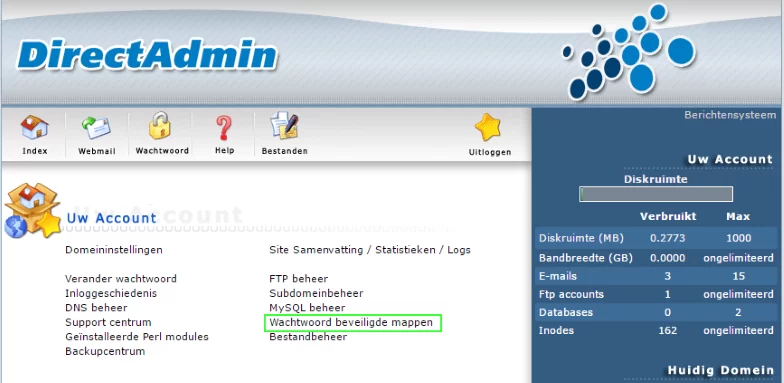Select the 1000 max diskruimte value
Image resolution: width=784 pixels, height=383 pixels.
click(x=738, y=238)
